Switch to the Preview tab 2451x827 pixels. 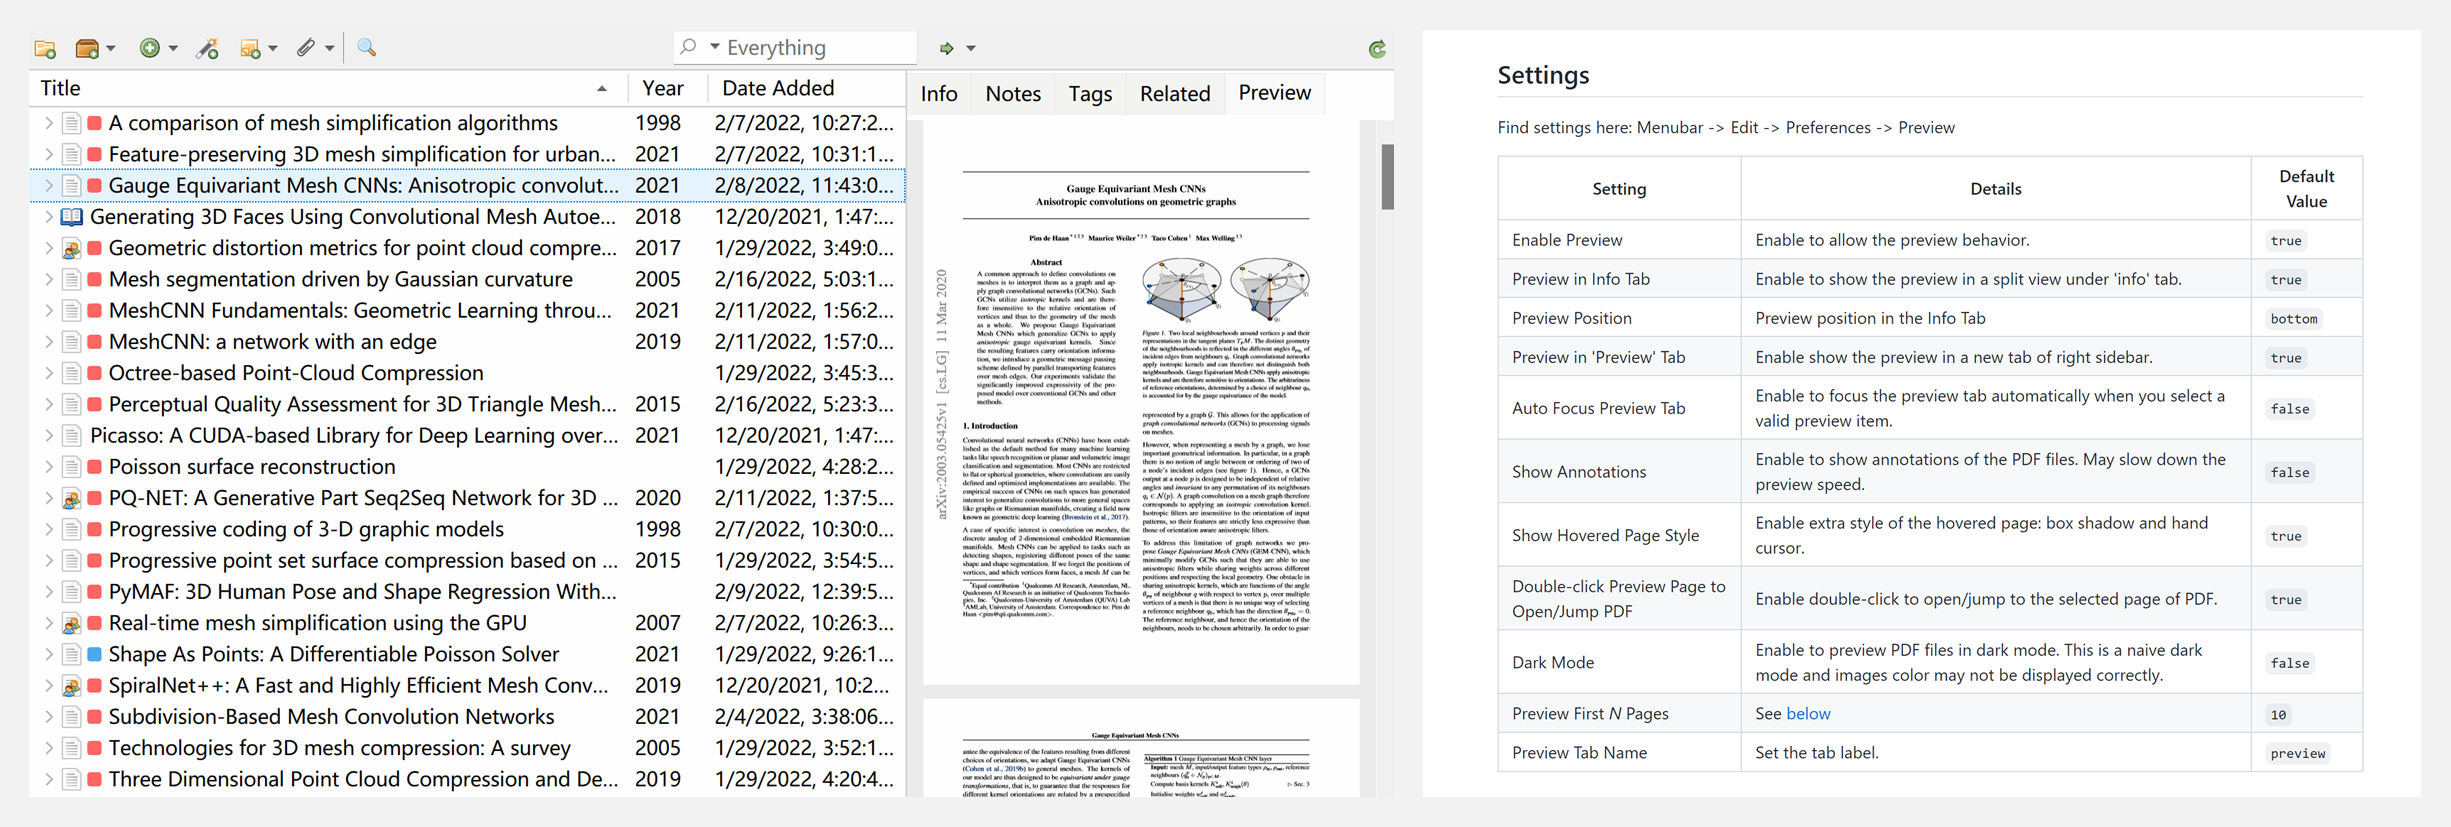coord(1274,93)
